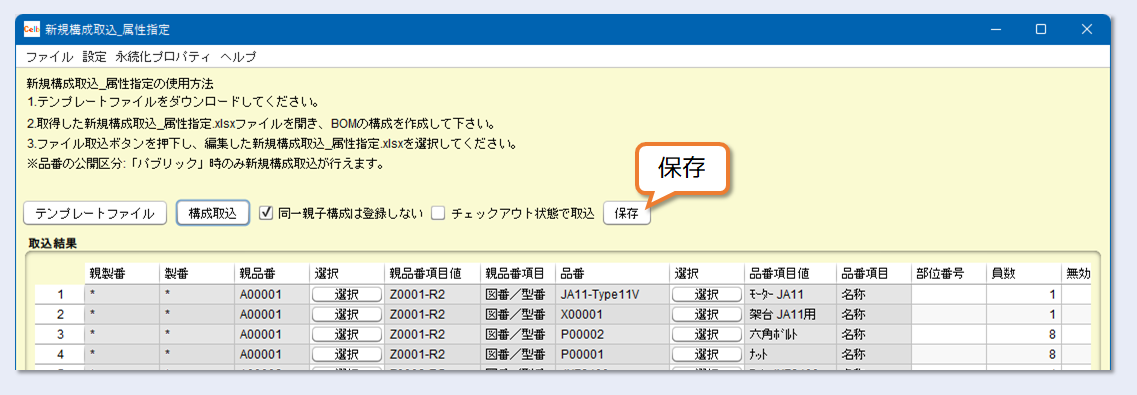The image size is (1137, 395).
Task: Open the 設定 menu
Action: (x=94, y=56)
